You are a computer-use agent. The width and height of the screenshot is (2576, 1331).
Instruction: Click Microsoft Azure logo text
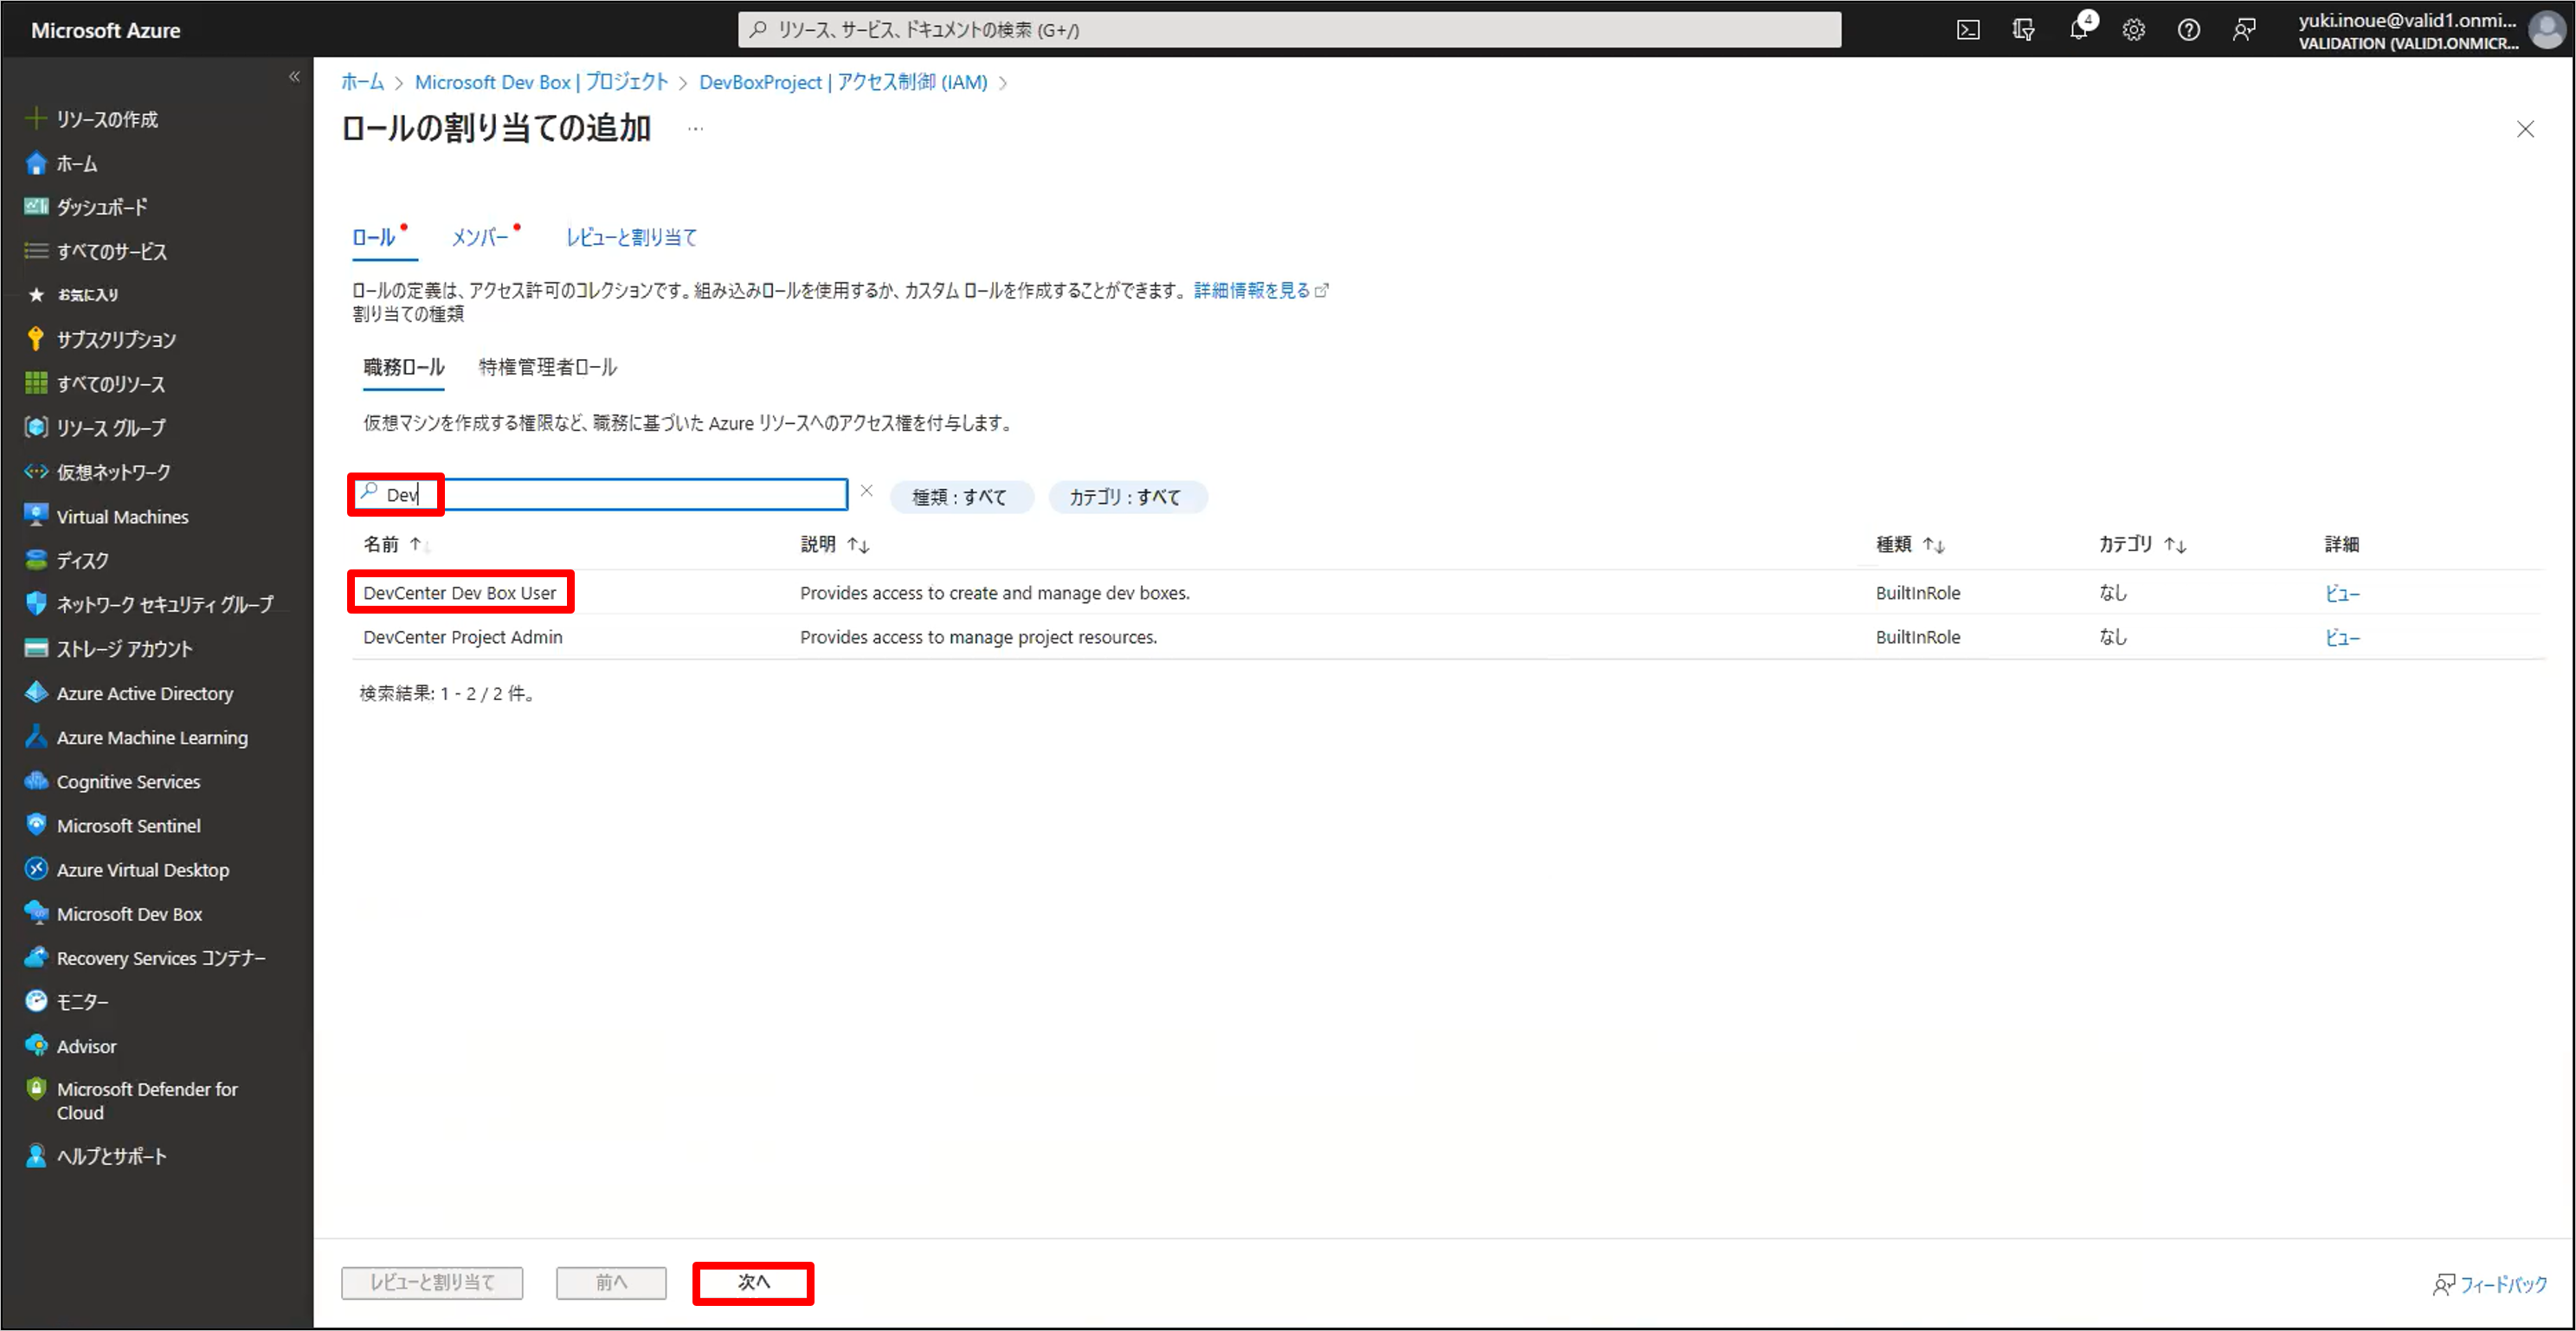tap(106, 30)
